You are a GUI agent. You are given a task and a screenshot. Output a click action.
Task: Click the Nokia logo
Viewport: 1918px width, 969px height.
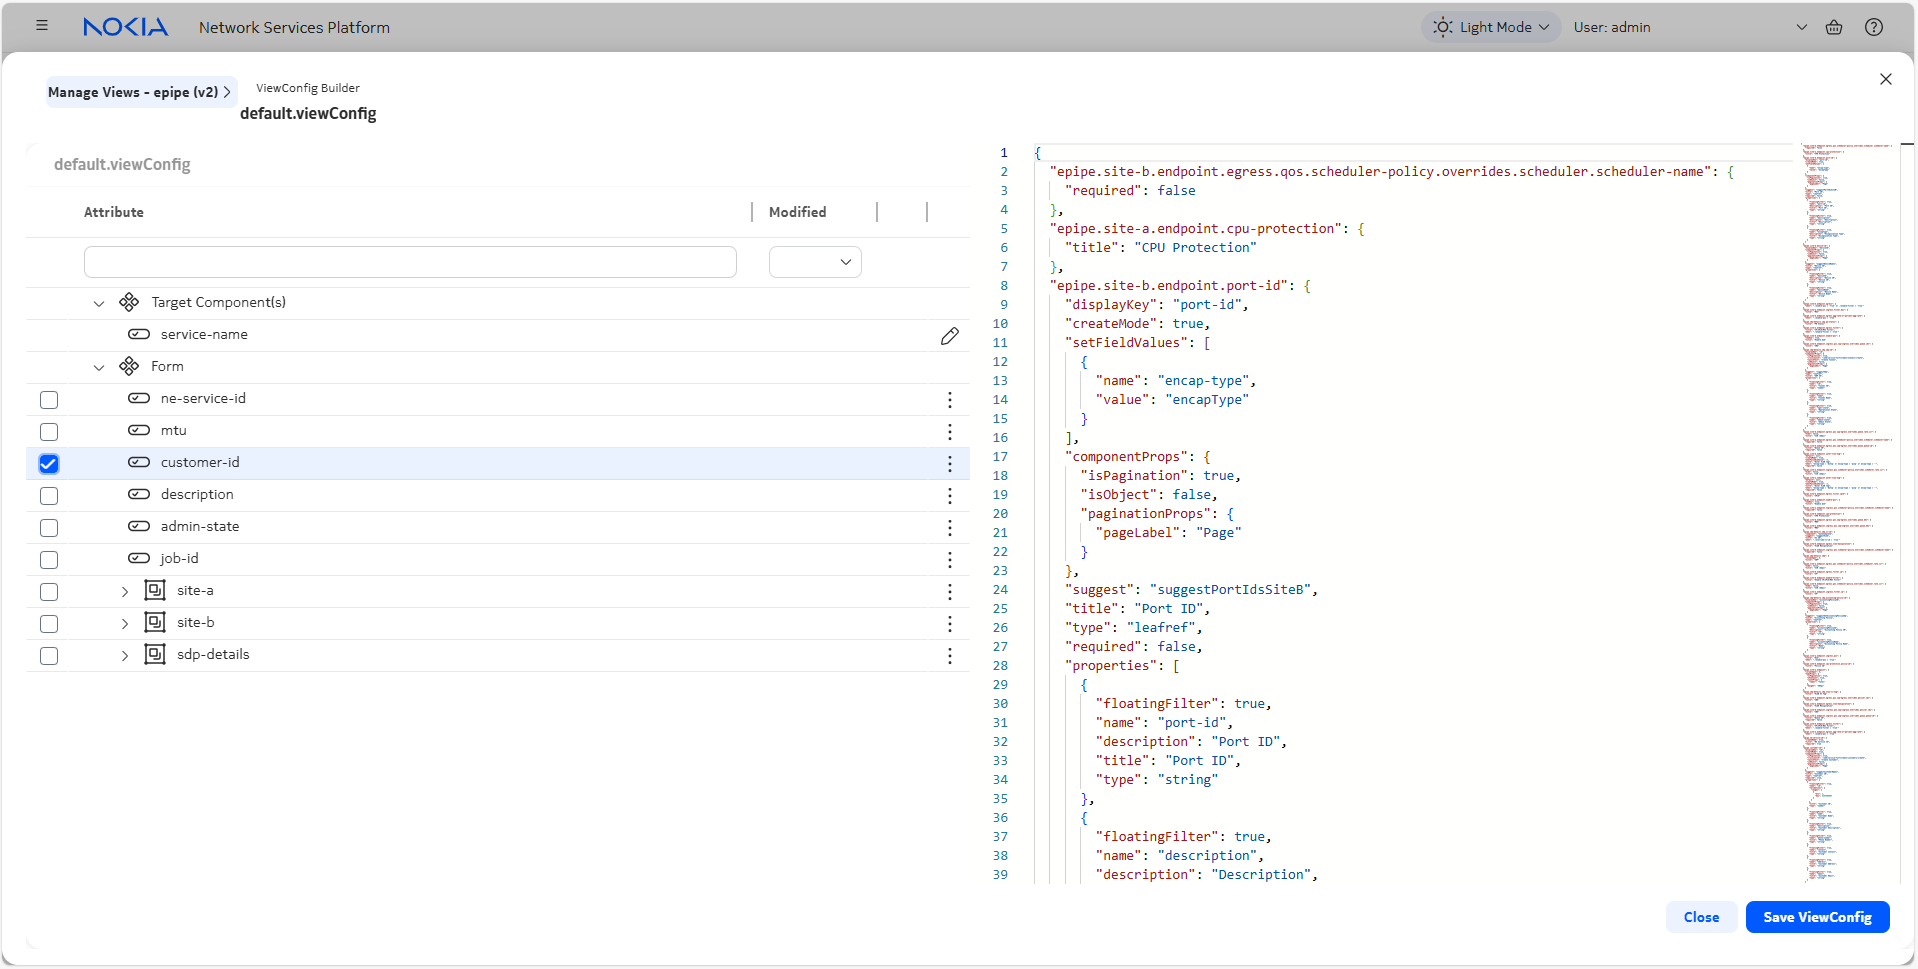[x=126, y=27]
